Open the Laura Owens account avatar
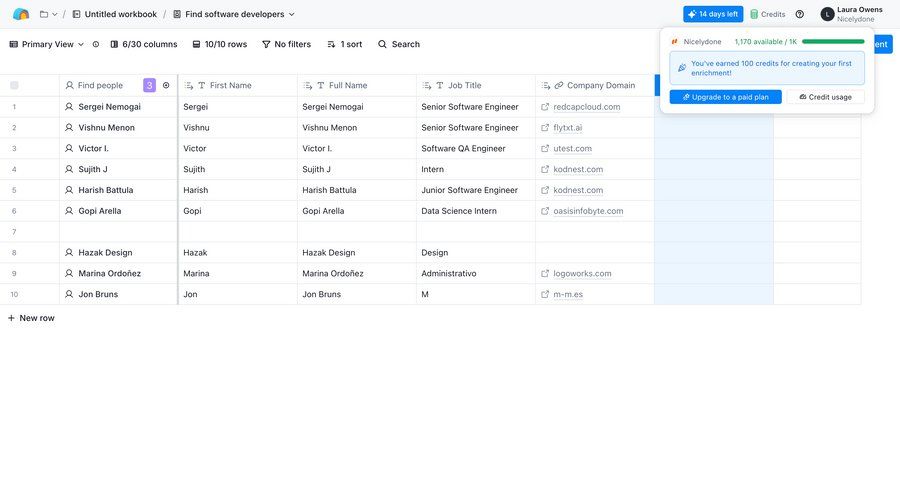Screen dimensions: 900x484 (827, 14)
